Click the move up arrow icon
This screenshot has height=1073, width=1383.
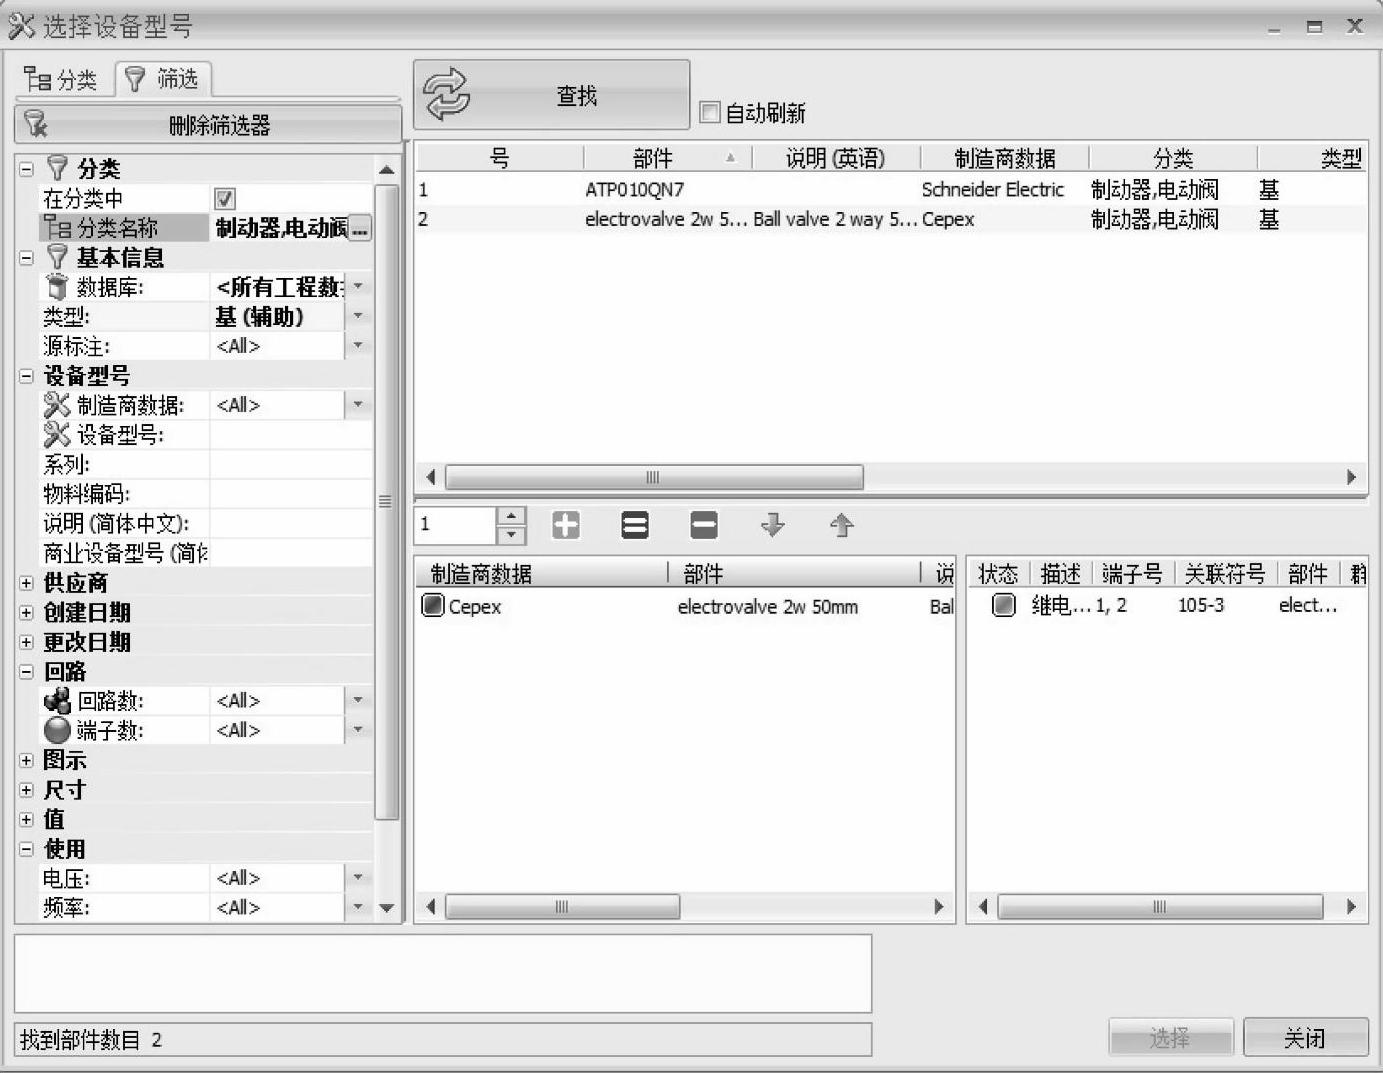tap(842, 525)
